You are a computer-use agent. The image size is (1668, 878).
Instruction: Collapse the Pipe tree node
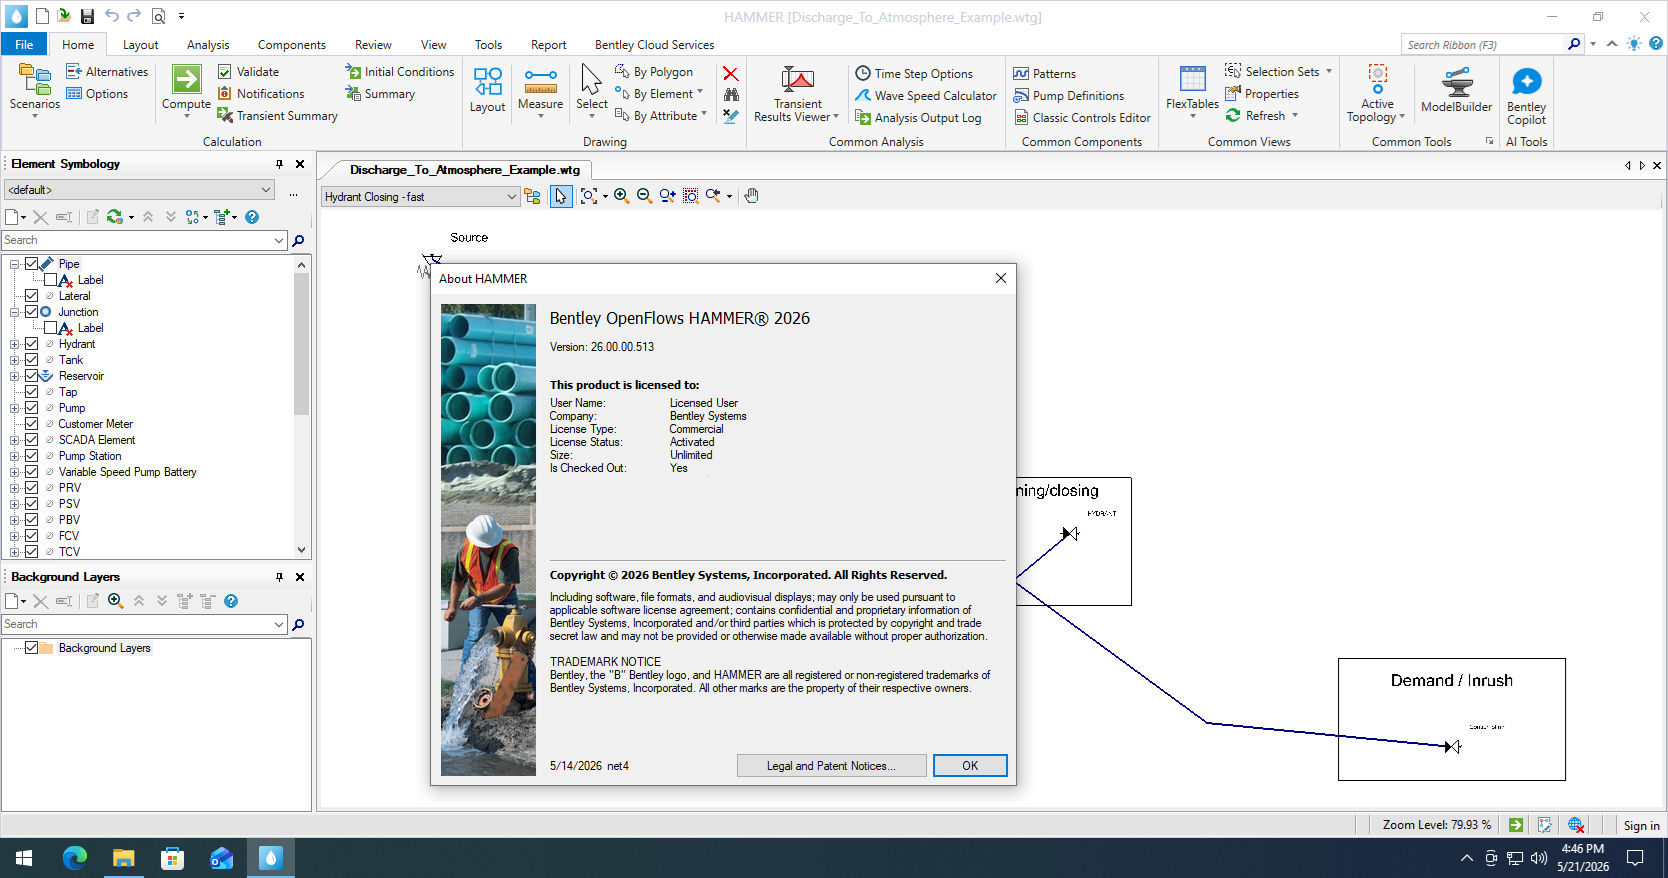point(15,264)
